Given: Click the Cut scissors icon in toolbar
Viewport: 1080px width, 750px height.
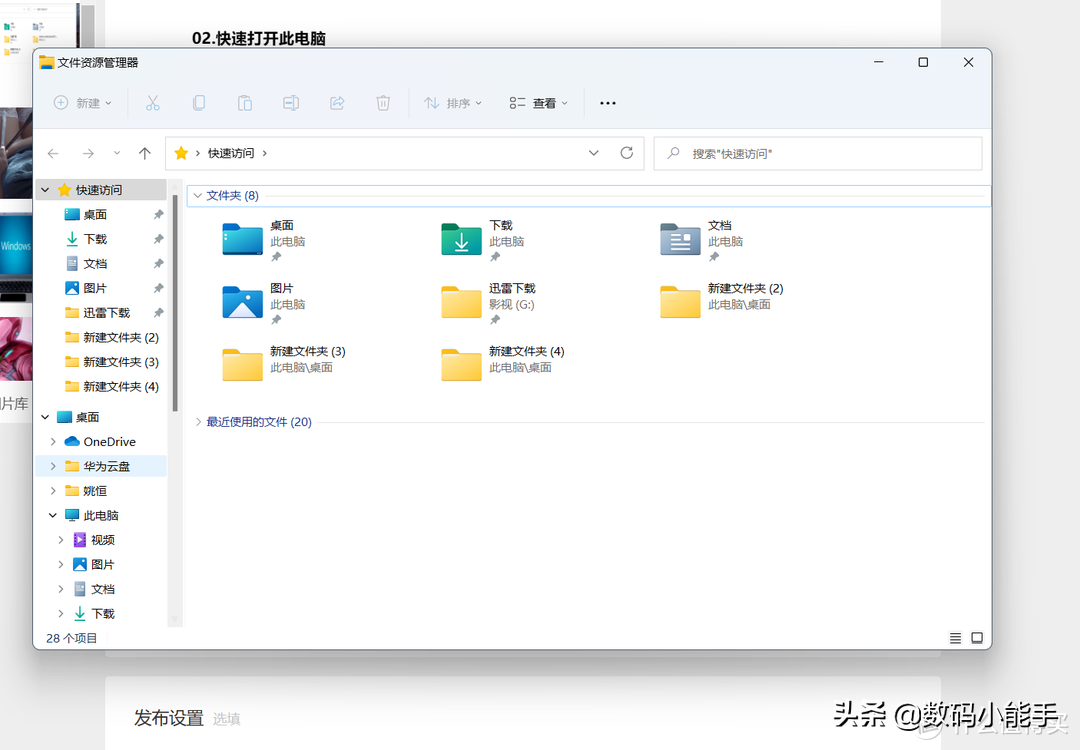Looking at the screenshot, I should pyautogui.click(x=152, y=103).
